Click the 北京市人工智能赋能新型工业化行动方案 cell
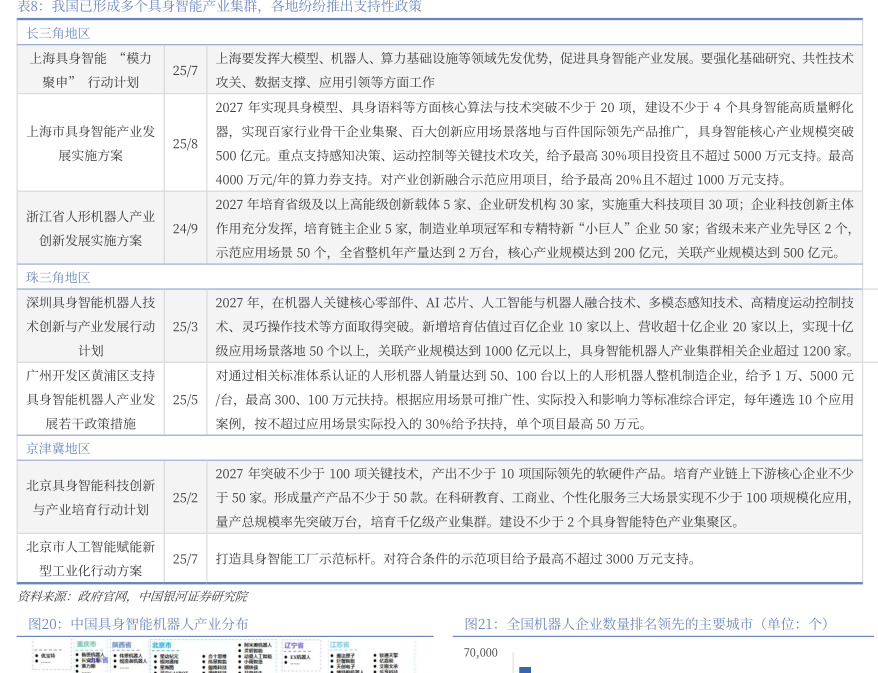 (90, 558)
